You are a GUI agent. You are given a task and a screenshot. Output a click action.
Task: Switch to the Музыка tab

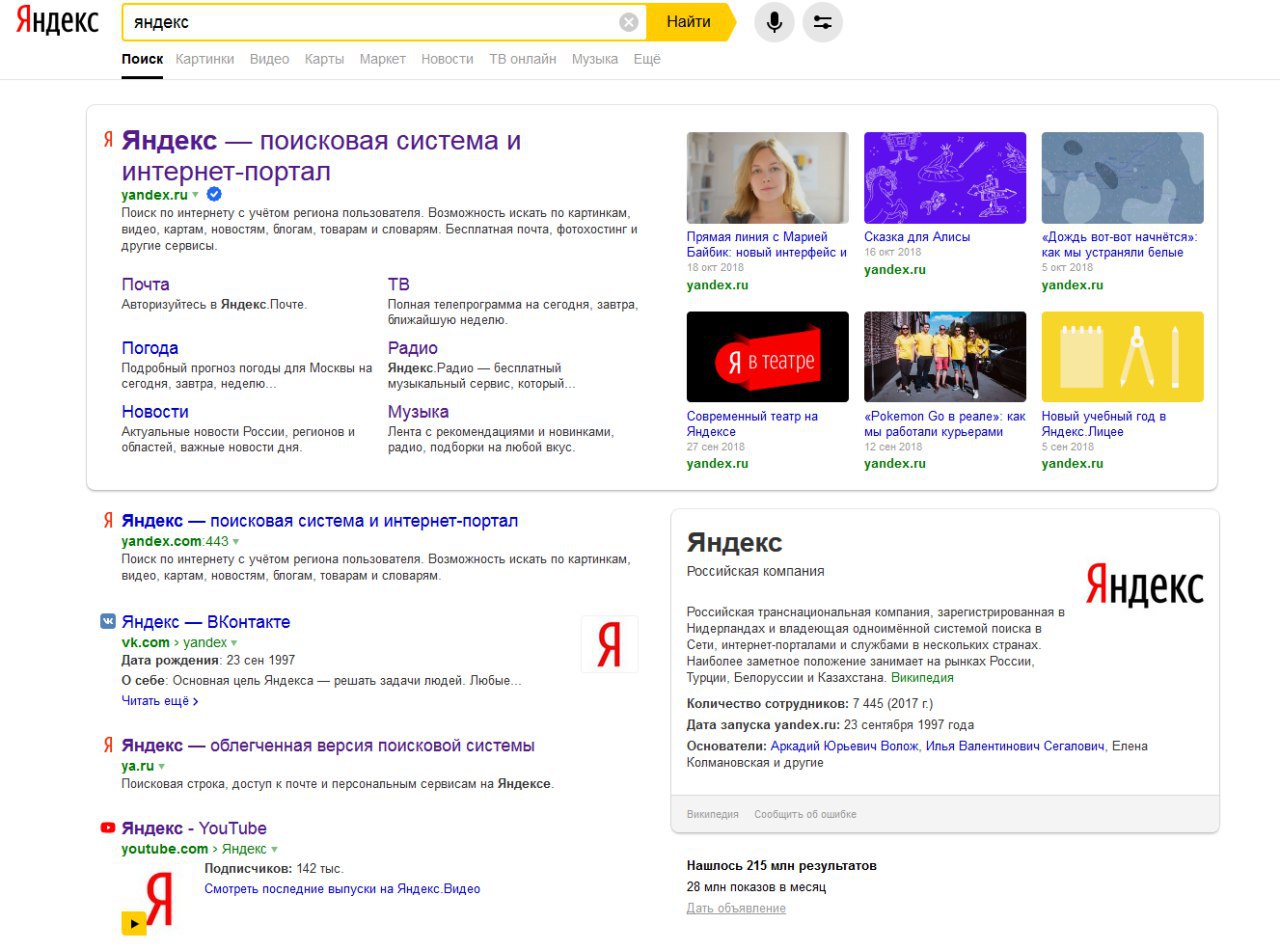click(x=595, y=59)
